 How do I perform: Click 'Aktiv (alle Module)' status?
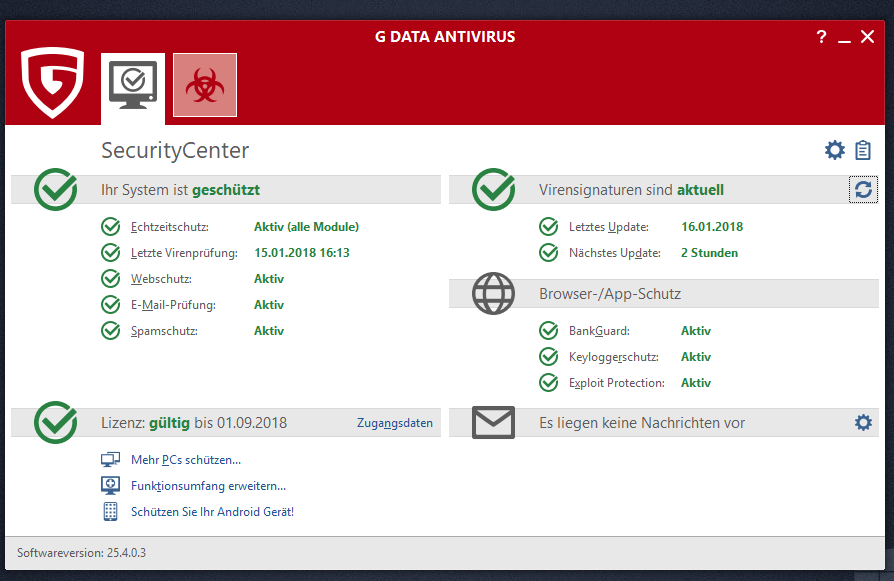307,227
